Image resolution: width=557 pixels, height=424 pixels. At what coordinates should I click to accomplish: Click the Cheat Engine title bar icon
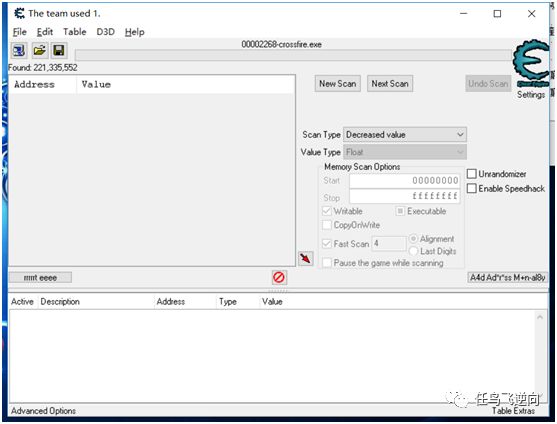tap(19, 13)
